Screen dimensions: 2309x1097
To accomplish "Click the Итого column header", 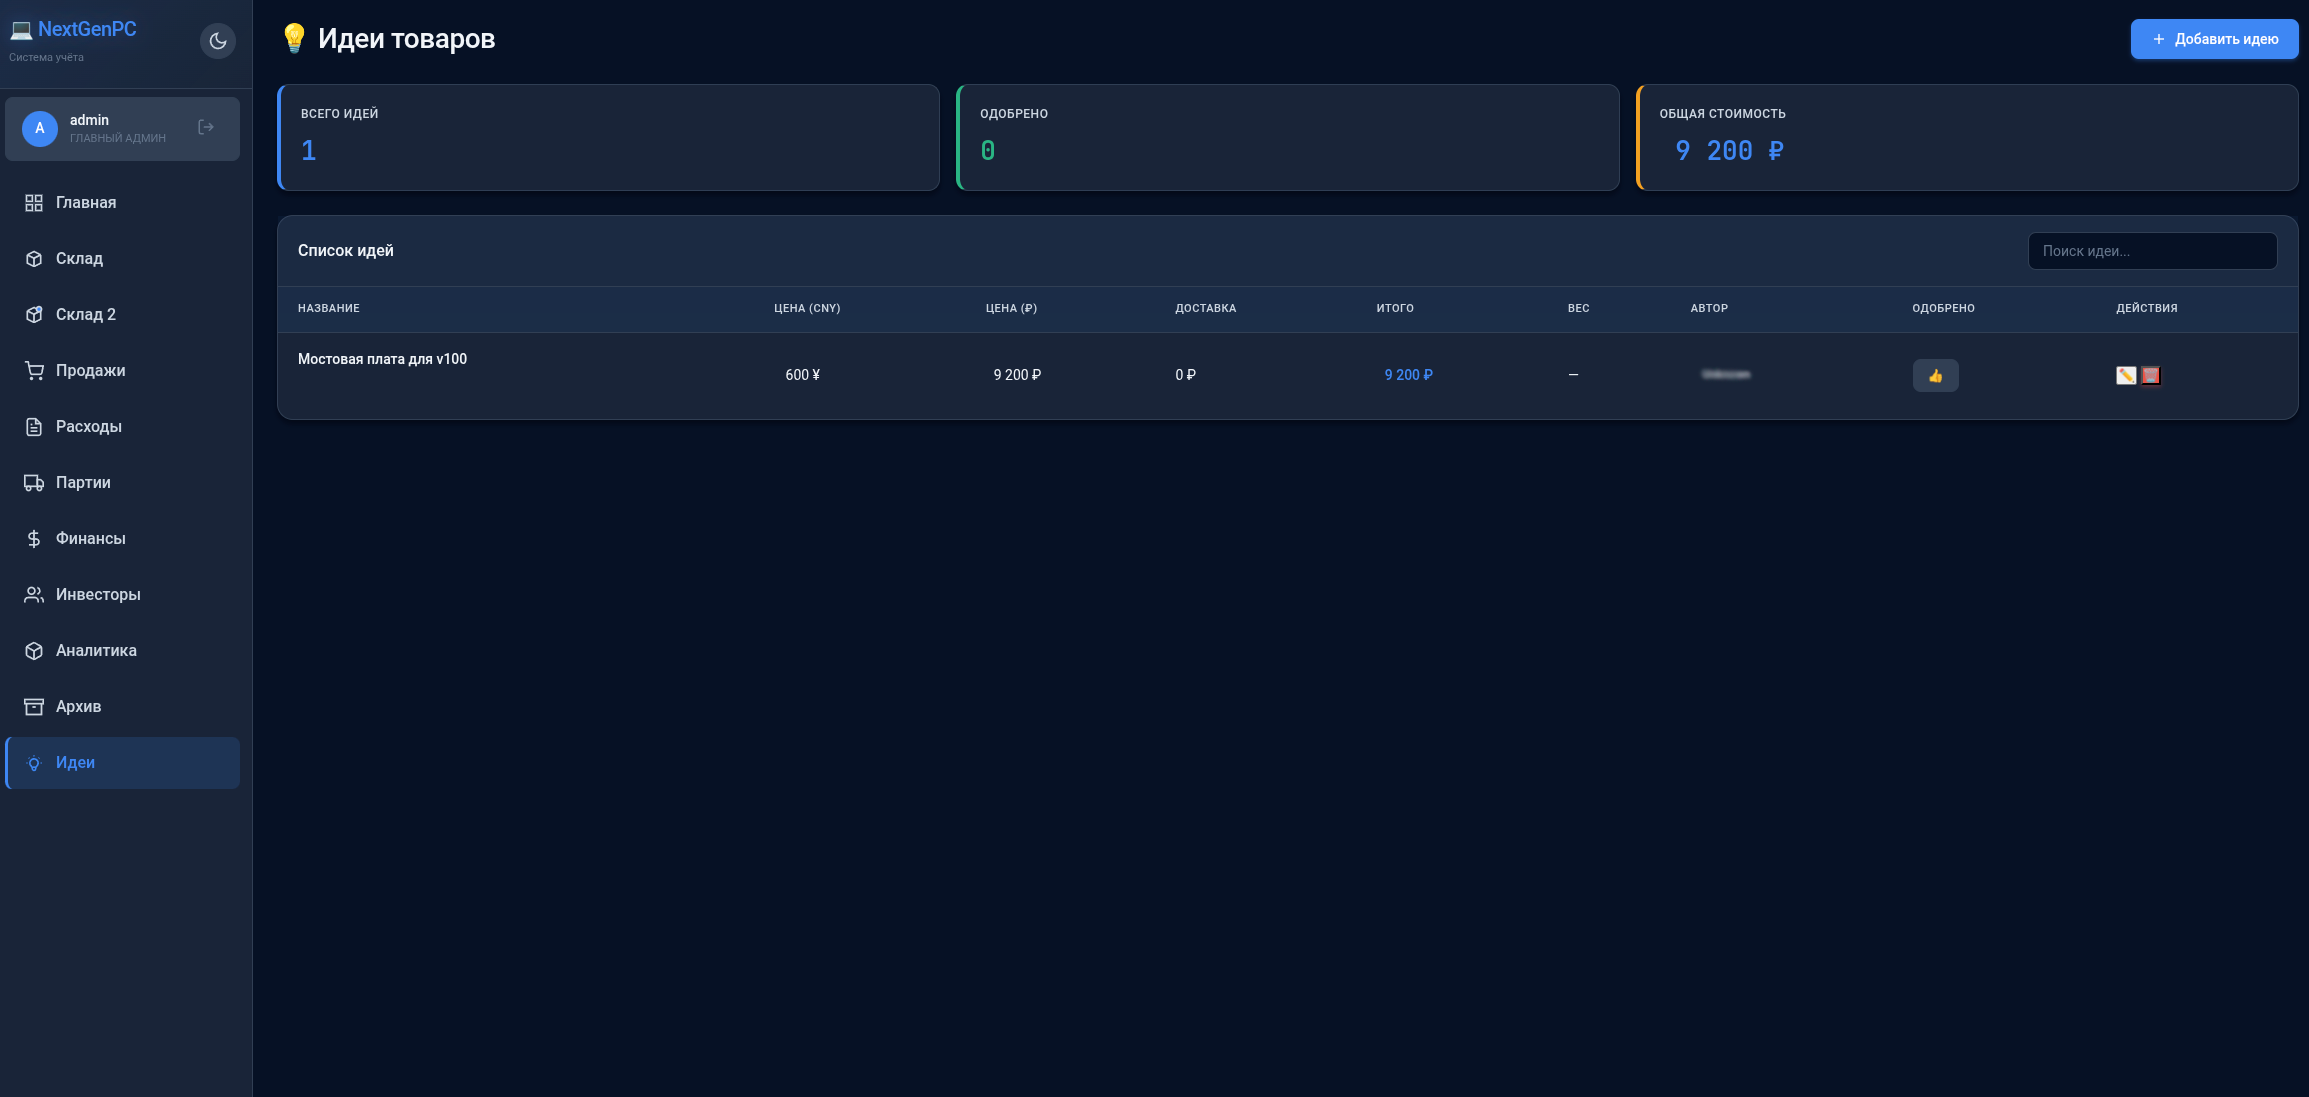I will pos(1395,308).
